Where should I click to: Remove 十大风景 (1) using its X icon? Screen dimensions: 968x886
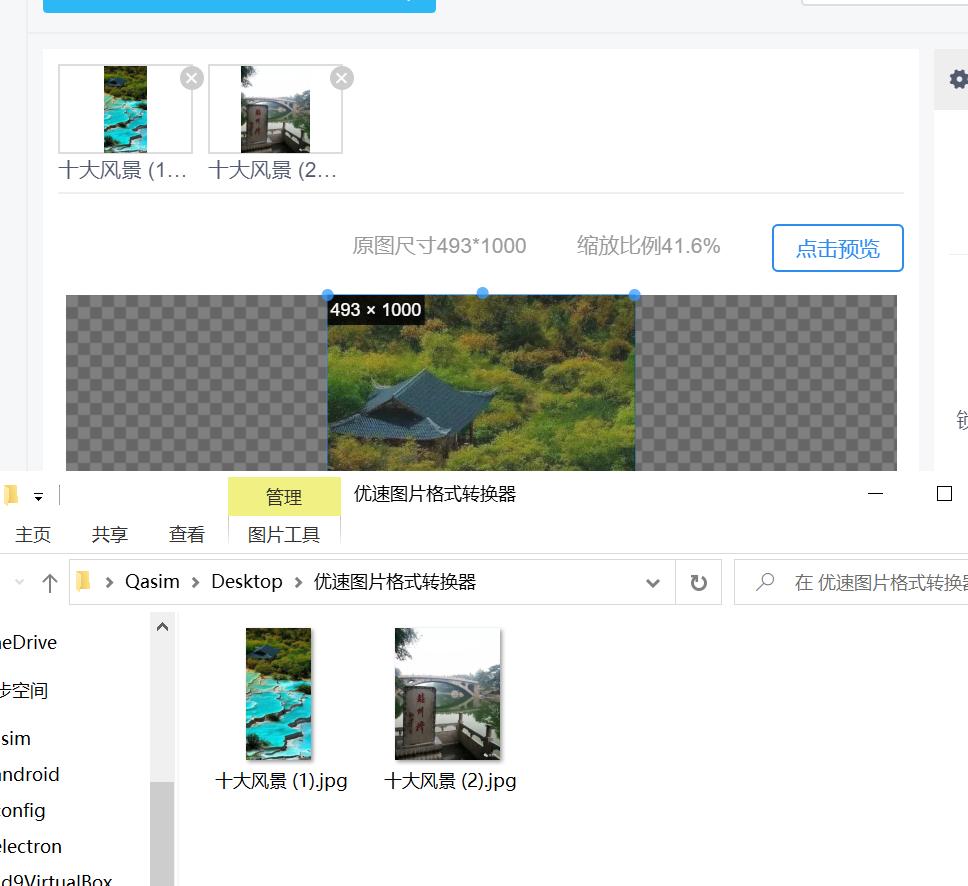click(x=191, y=77)
